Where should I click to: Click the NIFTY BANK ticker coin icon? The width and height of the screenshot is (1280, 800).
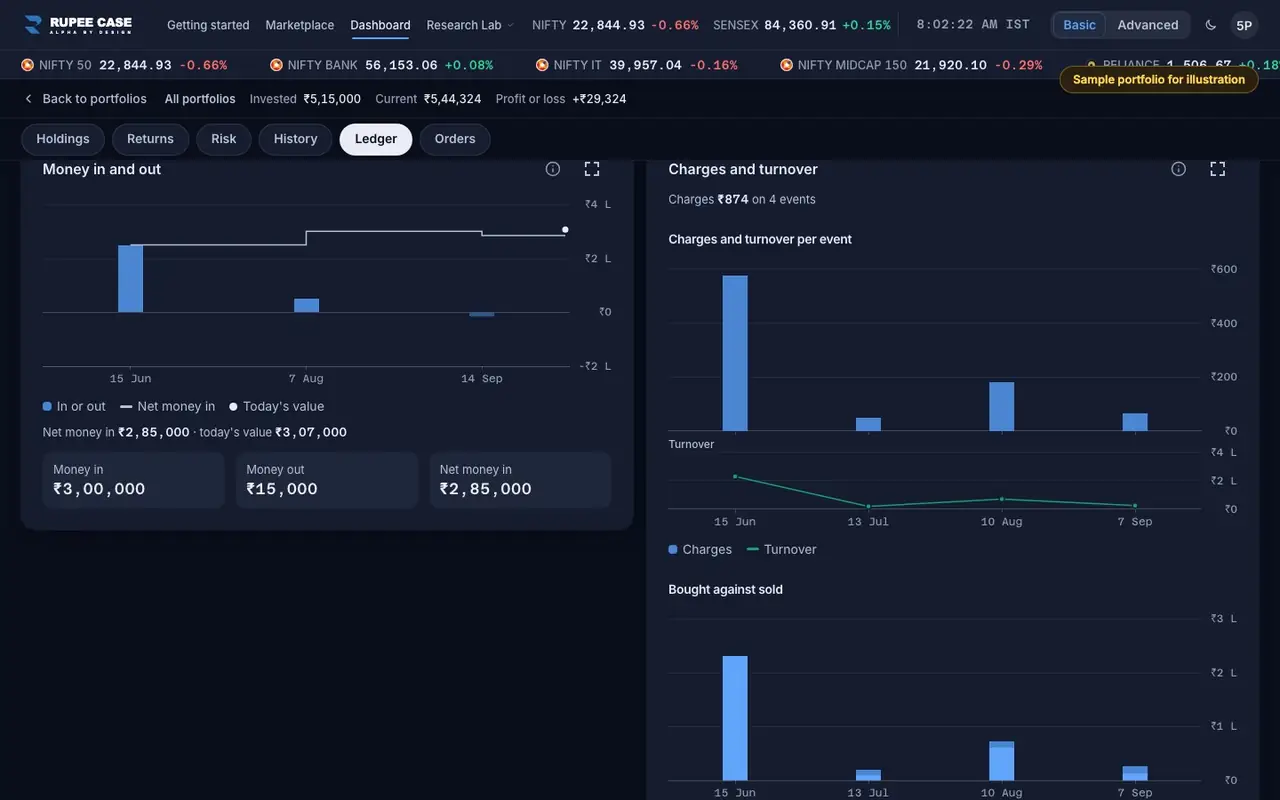(x=277, y=65)
